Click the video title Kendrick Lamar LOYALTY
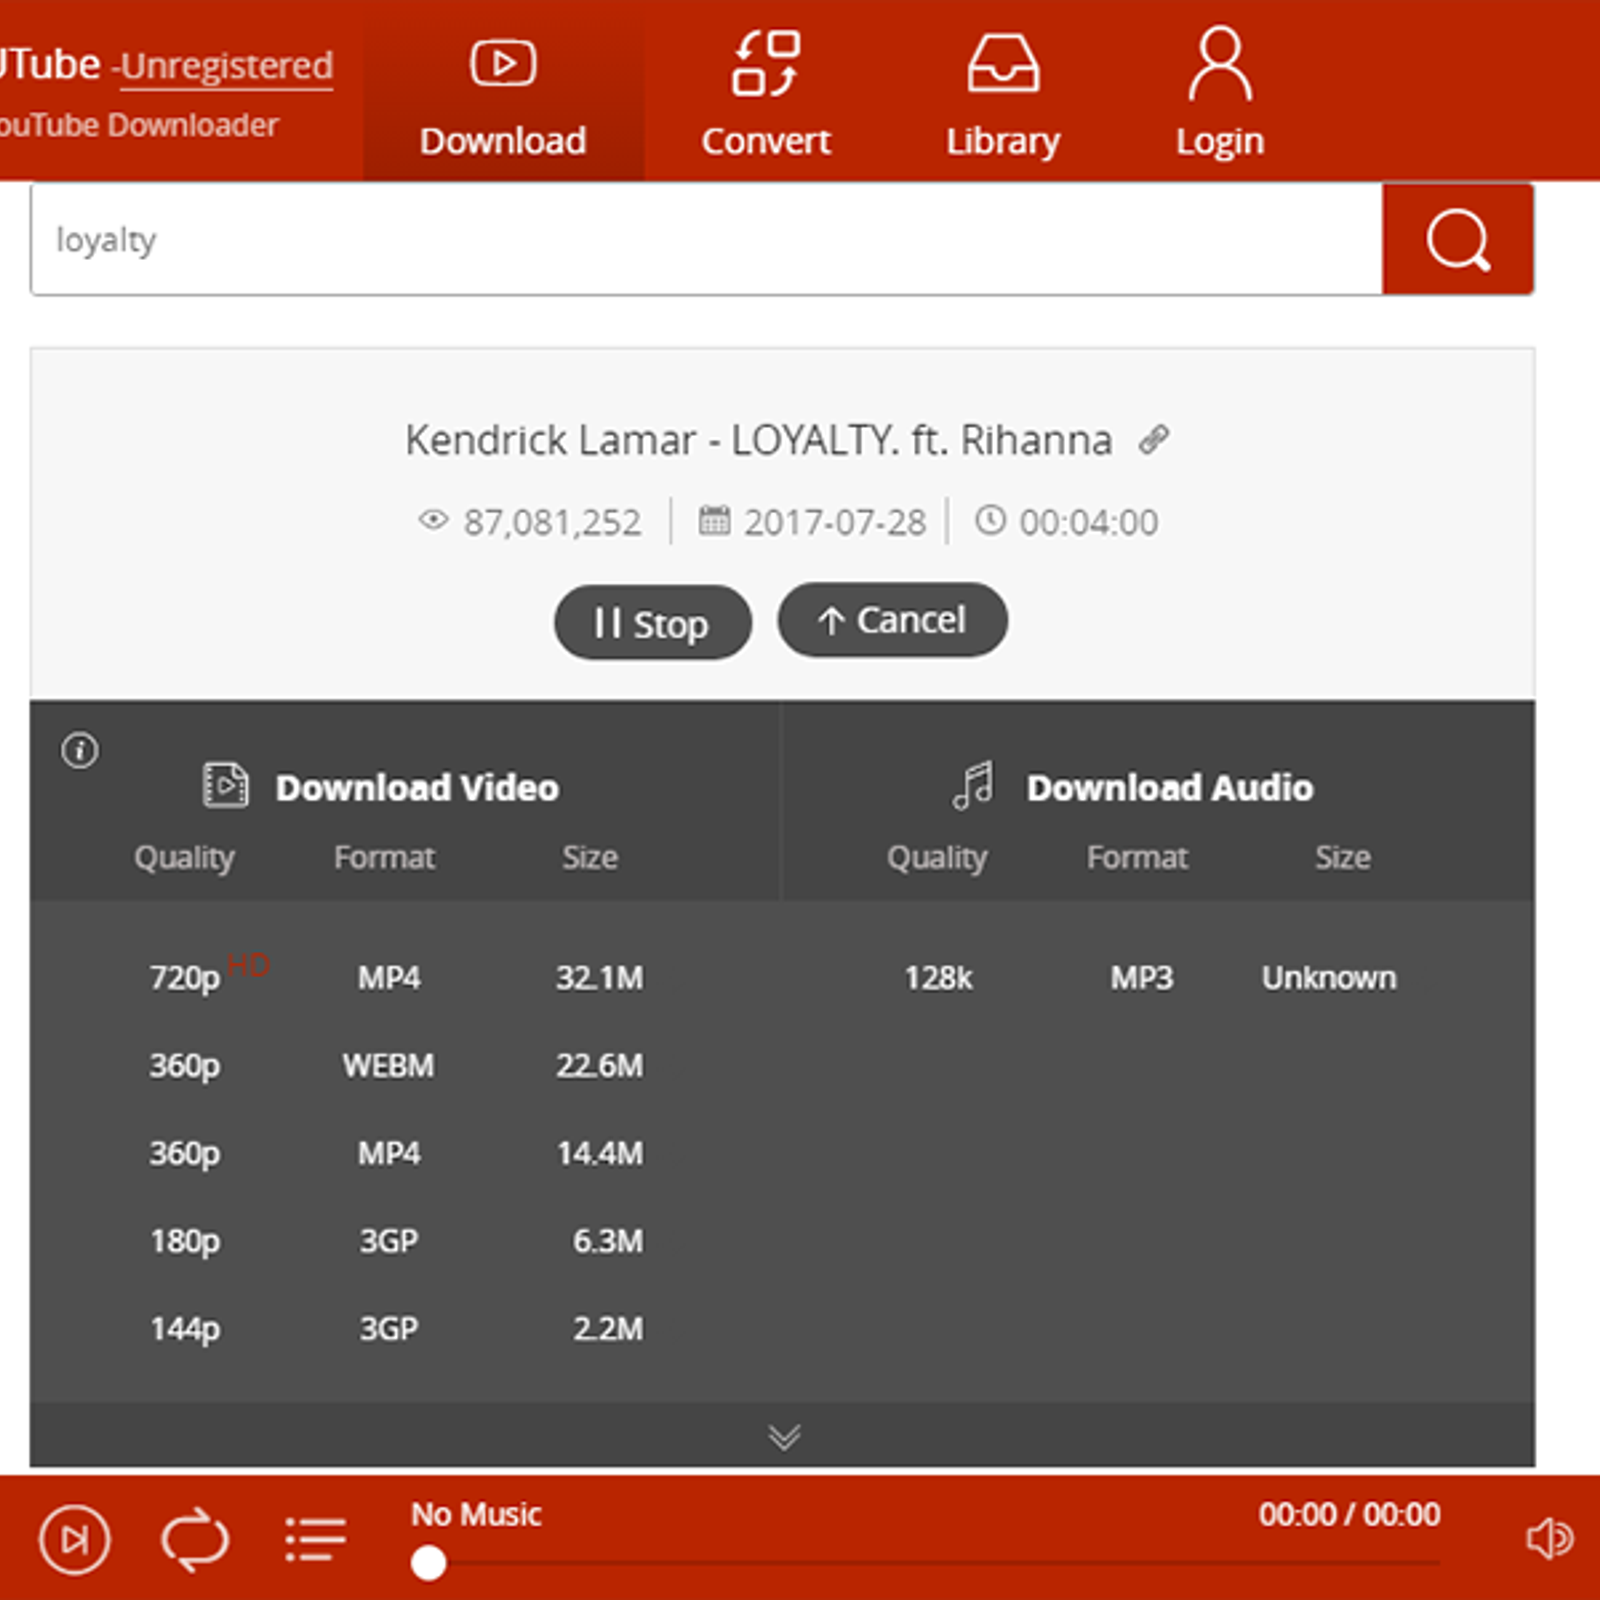The image size is (1600, 1600). coord(759,440)
